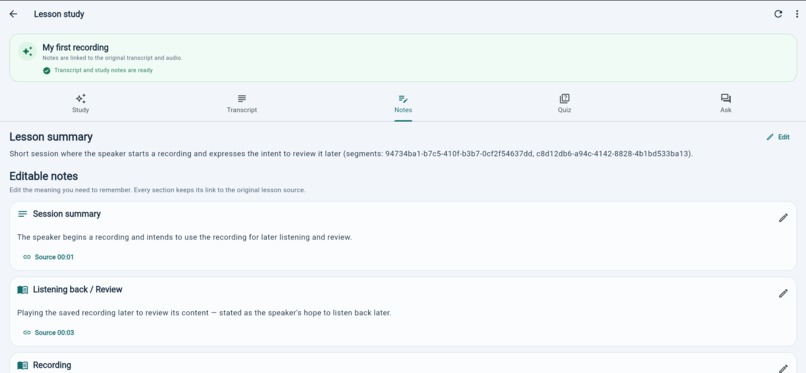Switch to the Transcript tab
This screenshot has width=806, height=373.
[242, 103]
